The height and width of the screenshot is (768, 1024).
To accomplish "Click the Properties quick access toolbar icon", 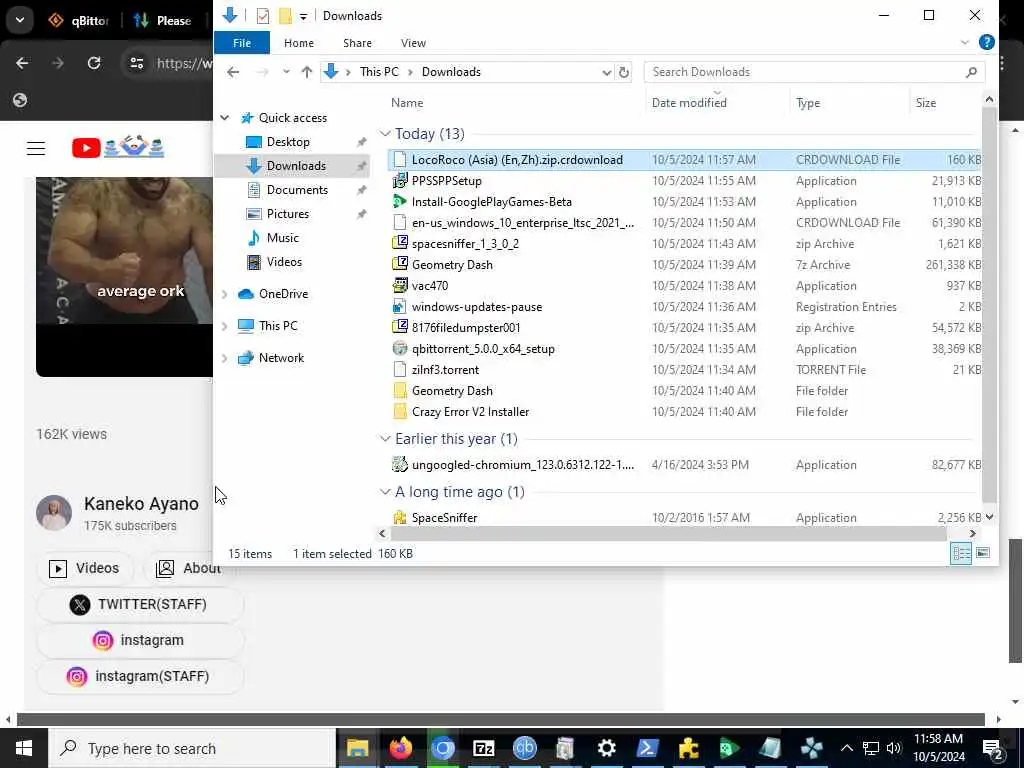I will point(263,16).
